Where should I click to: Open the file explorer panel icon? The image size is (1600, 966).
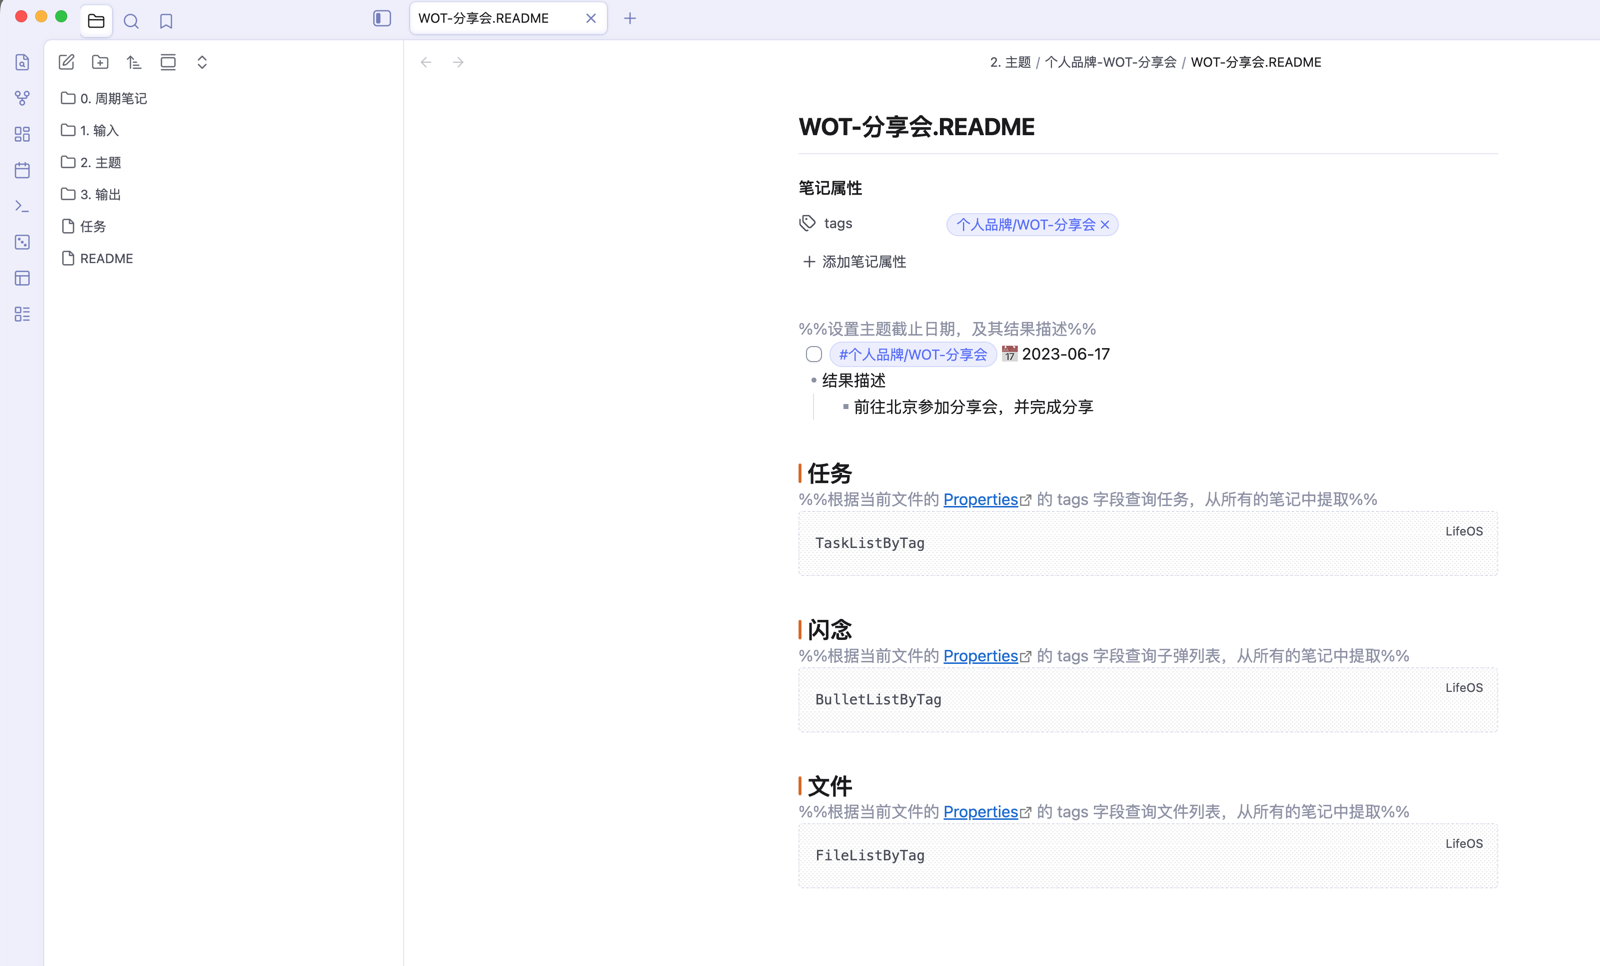96,20
